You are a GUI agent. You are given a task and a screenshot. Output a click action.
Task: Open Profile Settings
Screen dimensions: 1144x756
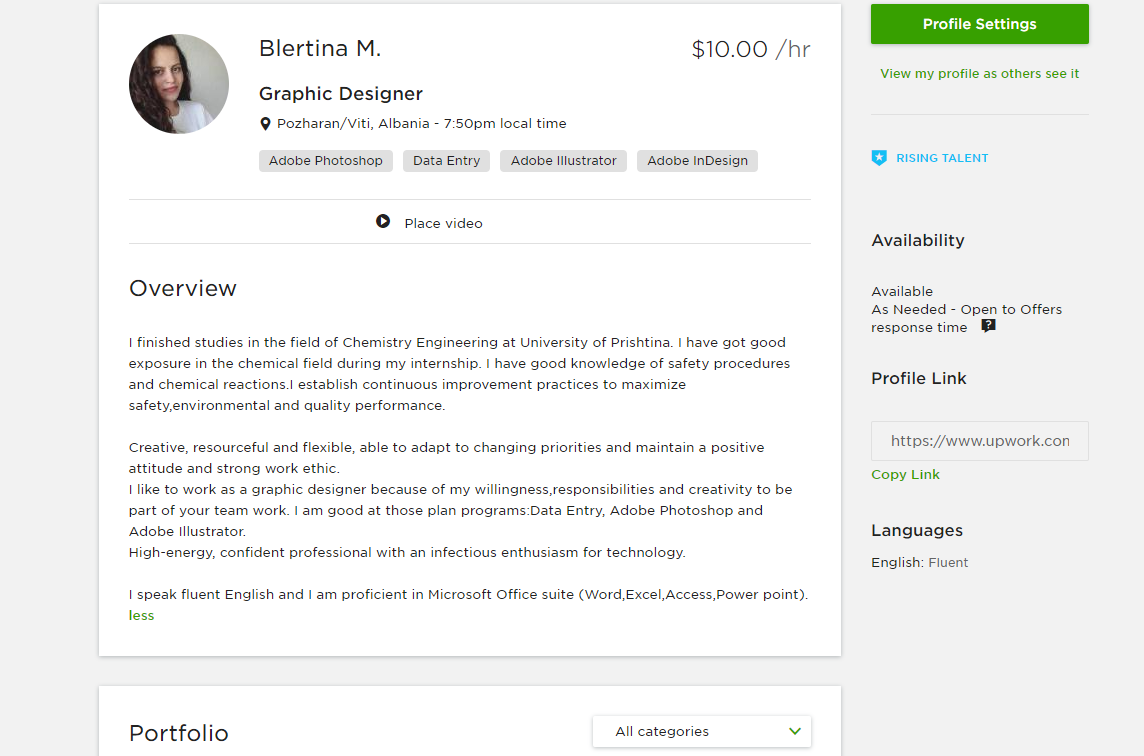coord(980,24)
